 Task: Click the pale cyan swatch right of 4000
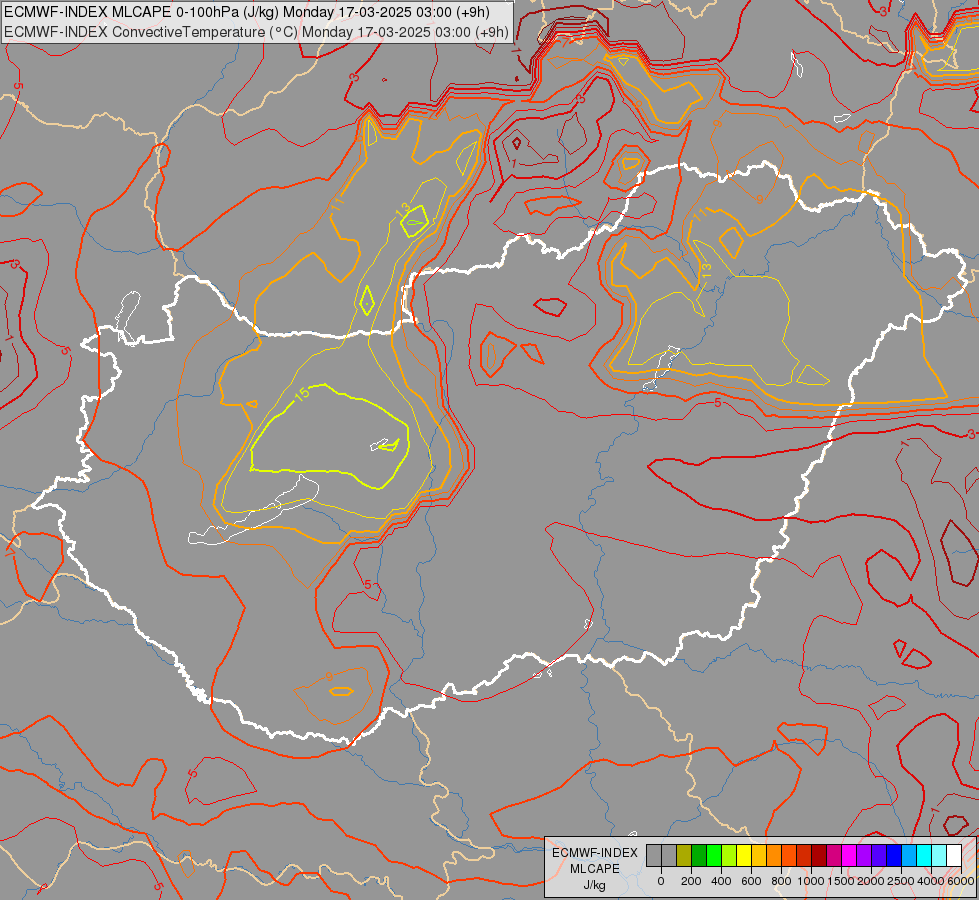939,856
